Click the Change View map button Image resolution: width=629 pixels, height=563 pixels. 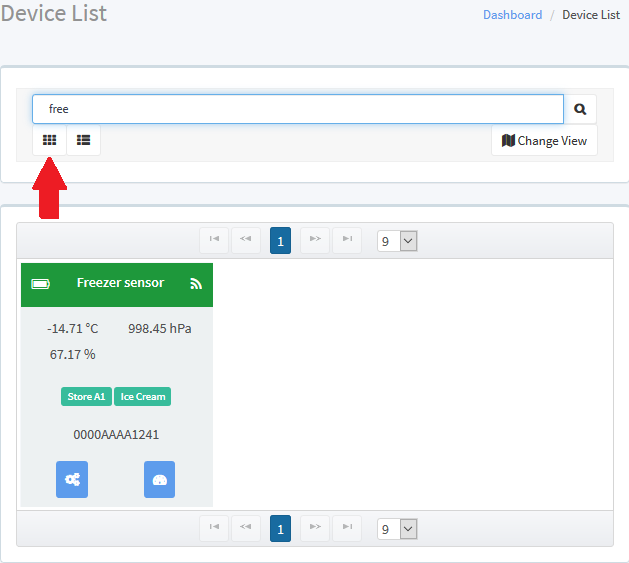544,140
